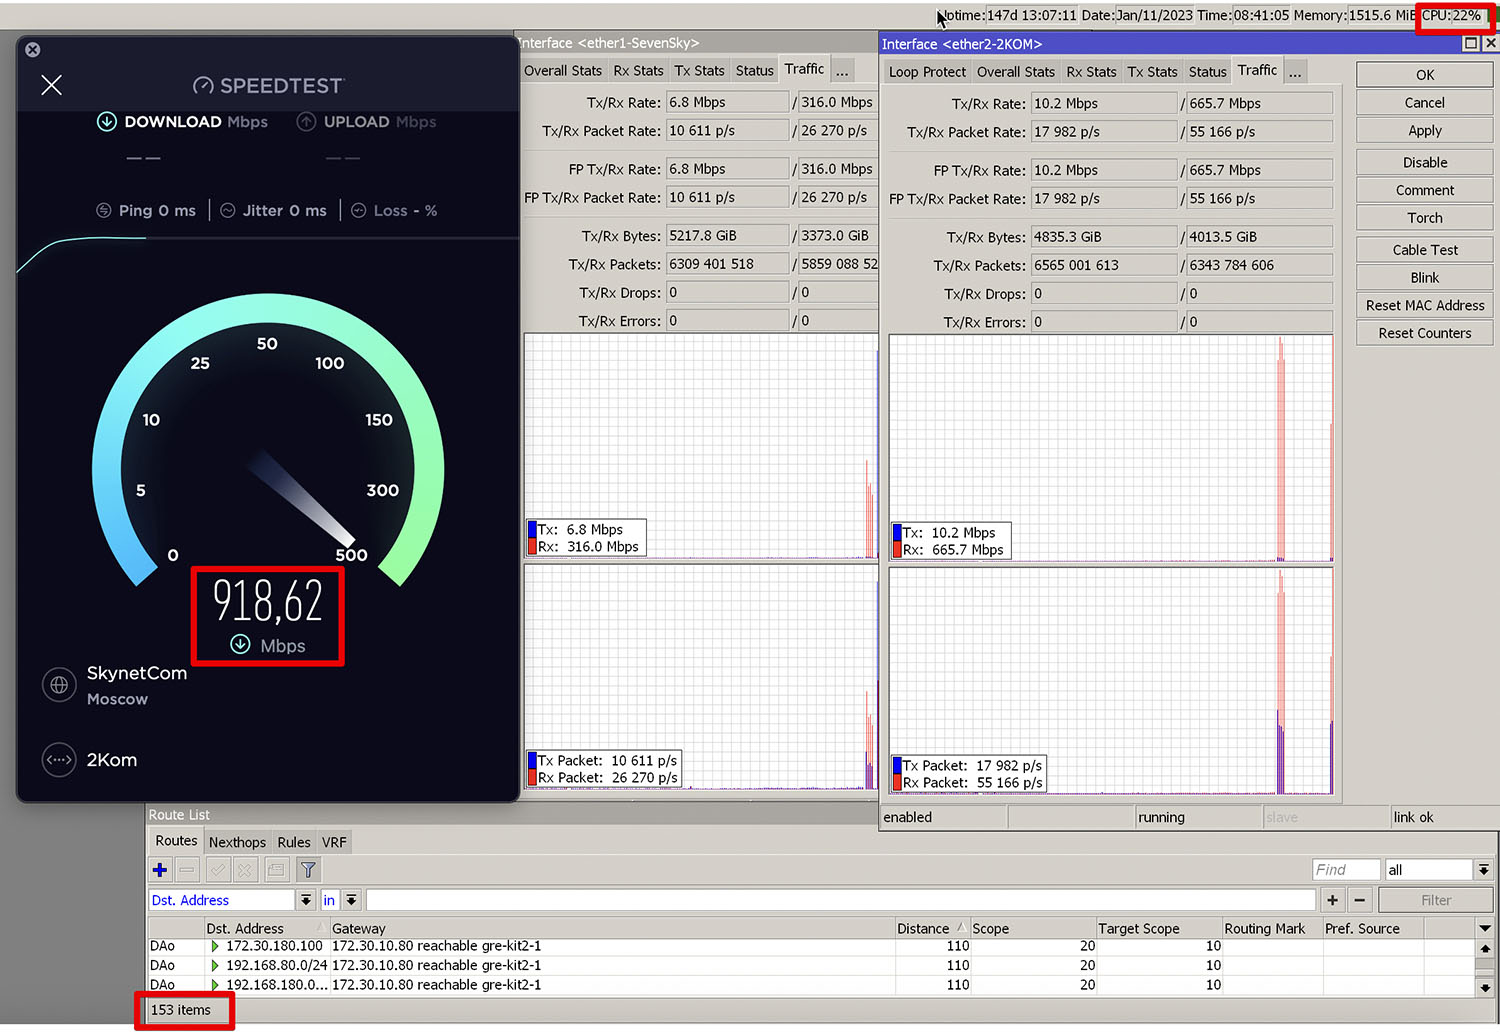Open the Dst. Address filter field dropdown

(x=306, y=900)
